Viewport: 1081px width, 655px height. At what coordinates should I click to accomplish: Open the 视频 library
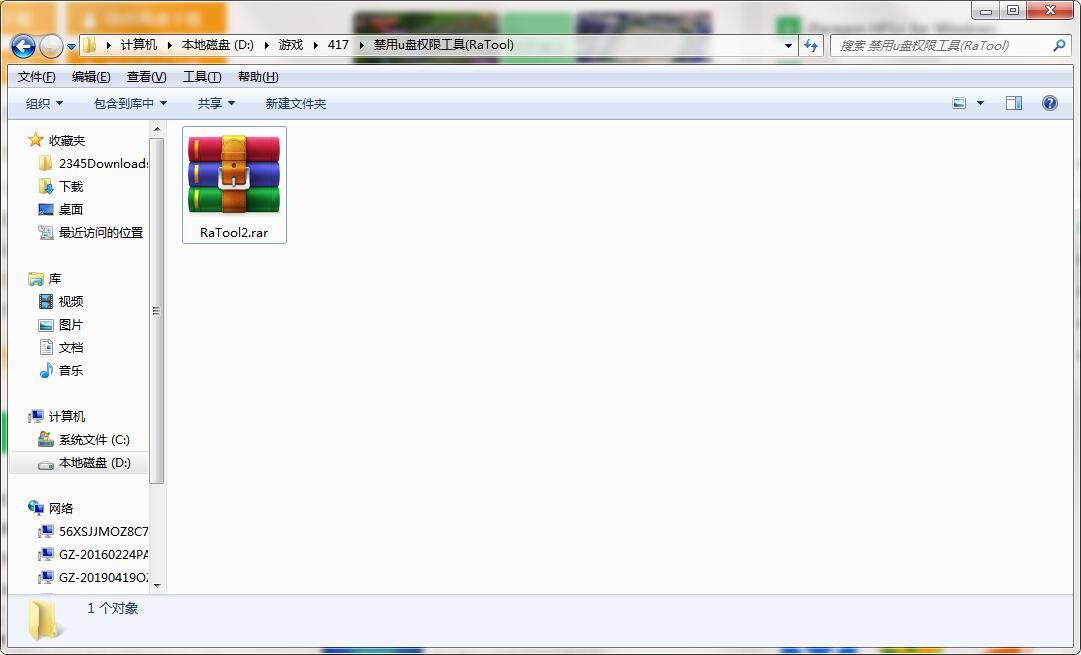[61, 301]
